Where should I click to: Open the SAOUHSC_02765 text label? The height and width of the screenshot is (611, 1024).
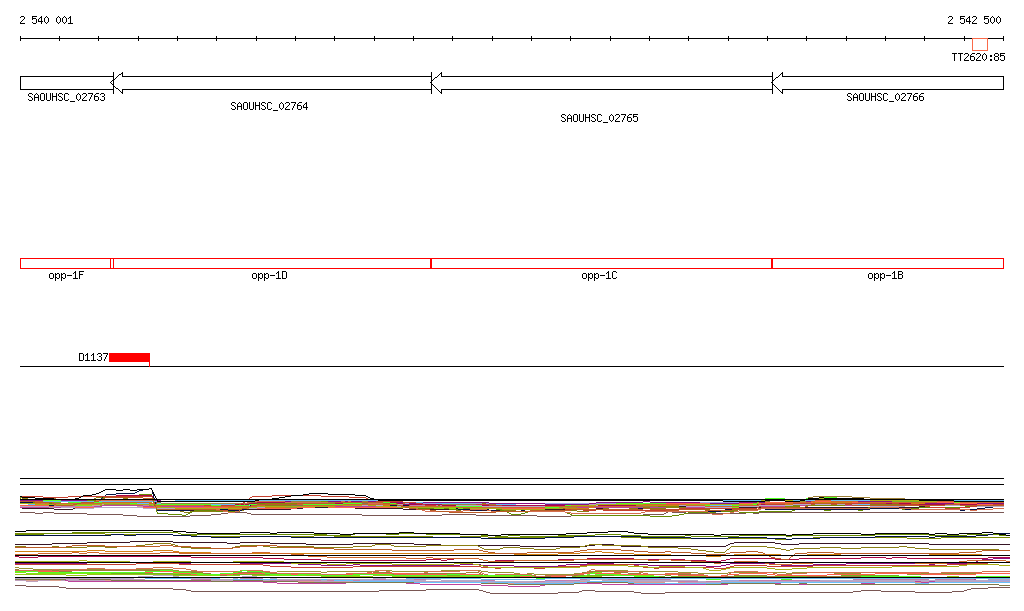coord(599,118)
